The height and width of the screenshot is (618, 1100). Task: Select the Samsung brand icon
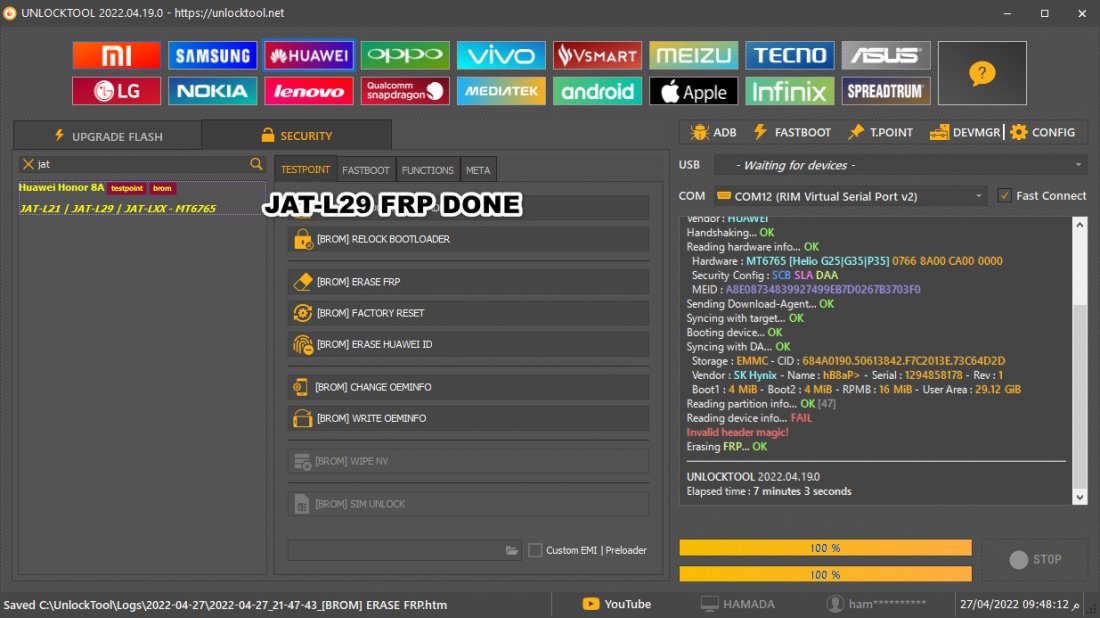pos(212,55)
